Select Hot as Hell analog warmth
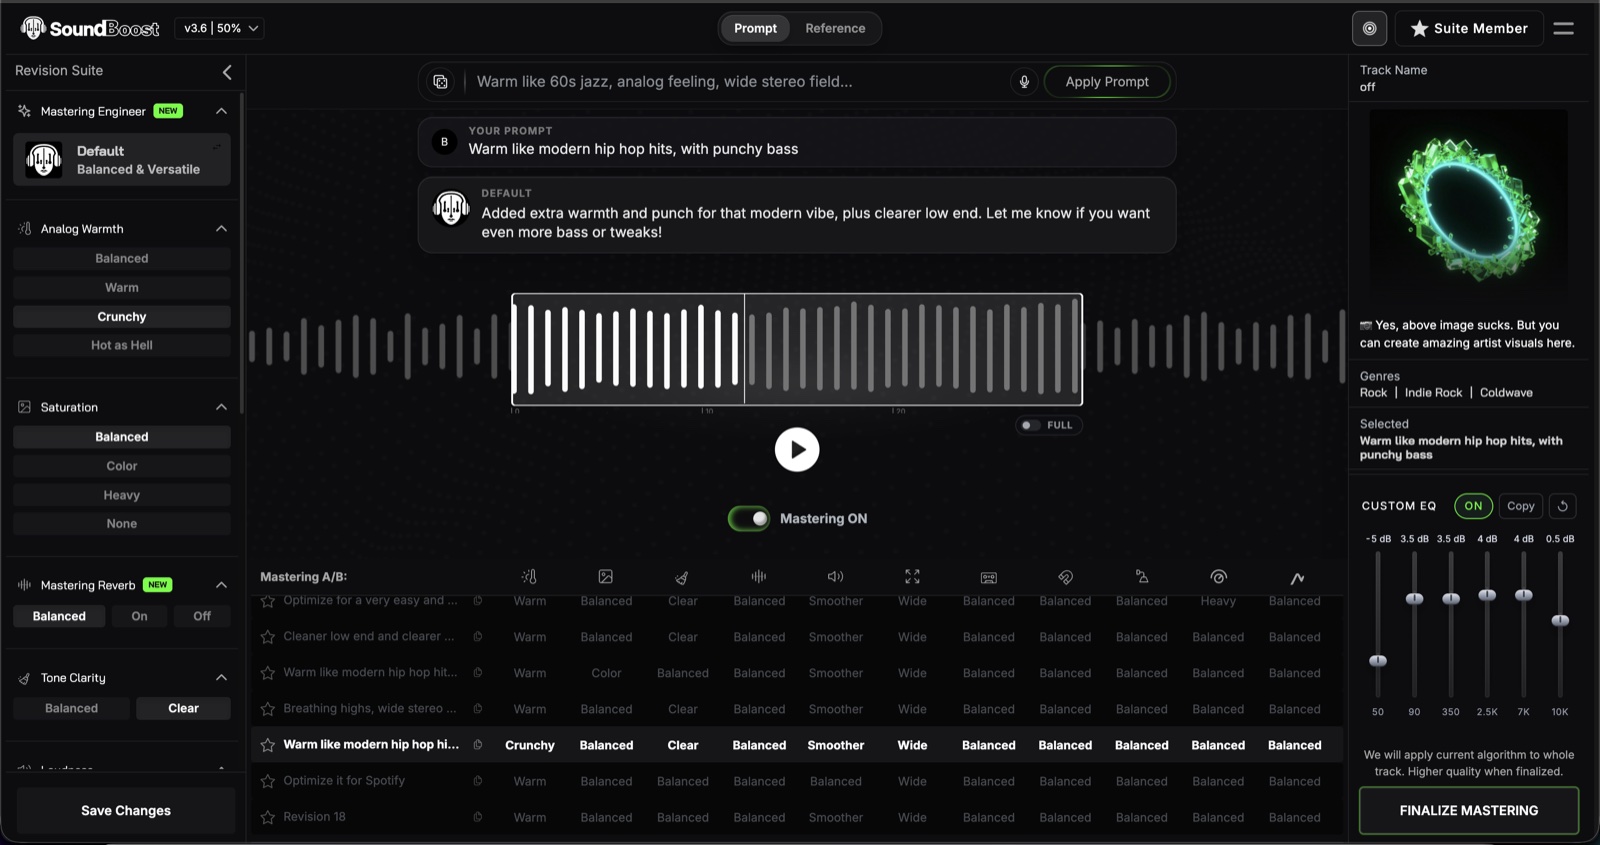This screenshot has width=1600, height=845. click(122, 345)
